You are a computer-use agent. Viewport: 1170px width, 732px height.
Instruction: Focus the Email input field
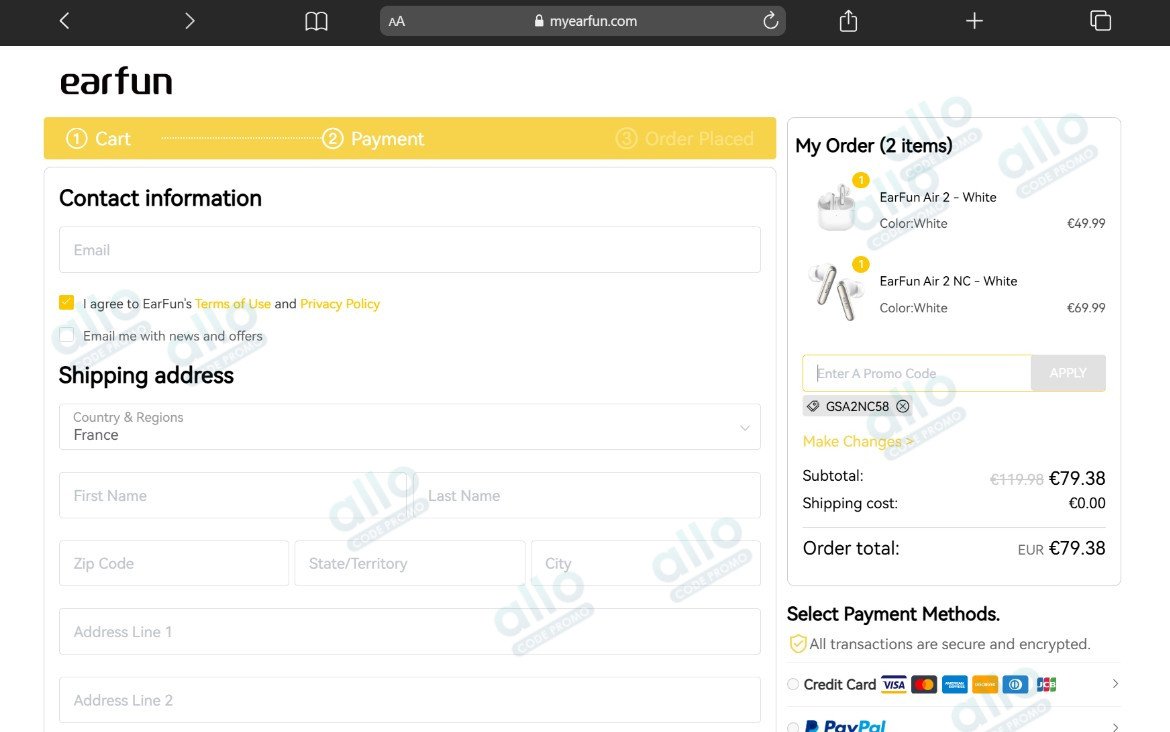point(410,250)
